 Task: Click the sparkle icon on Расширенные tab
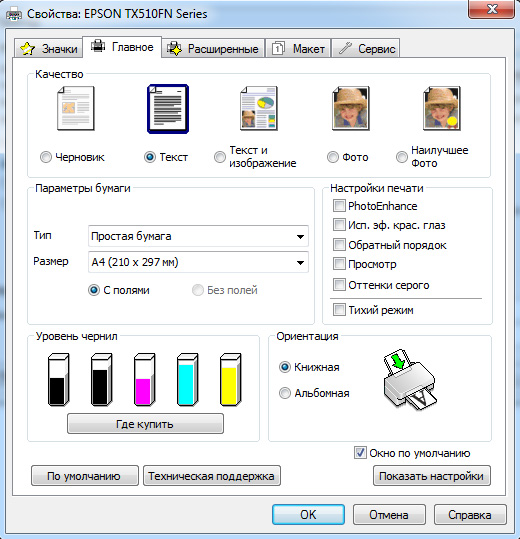pyautogui.click(x=175, y=48)
